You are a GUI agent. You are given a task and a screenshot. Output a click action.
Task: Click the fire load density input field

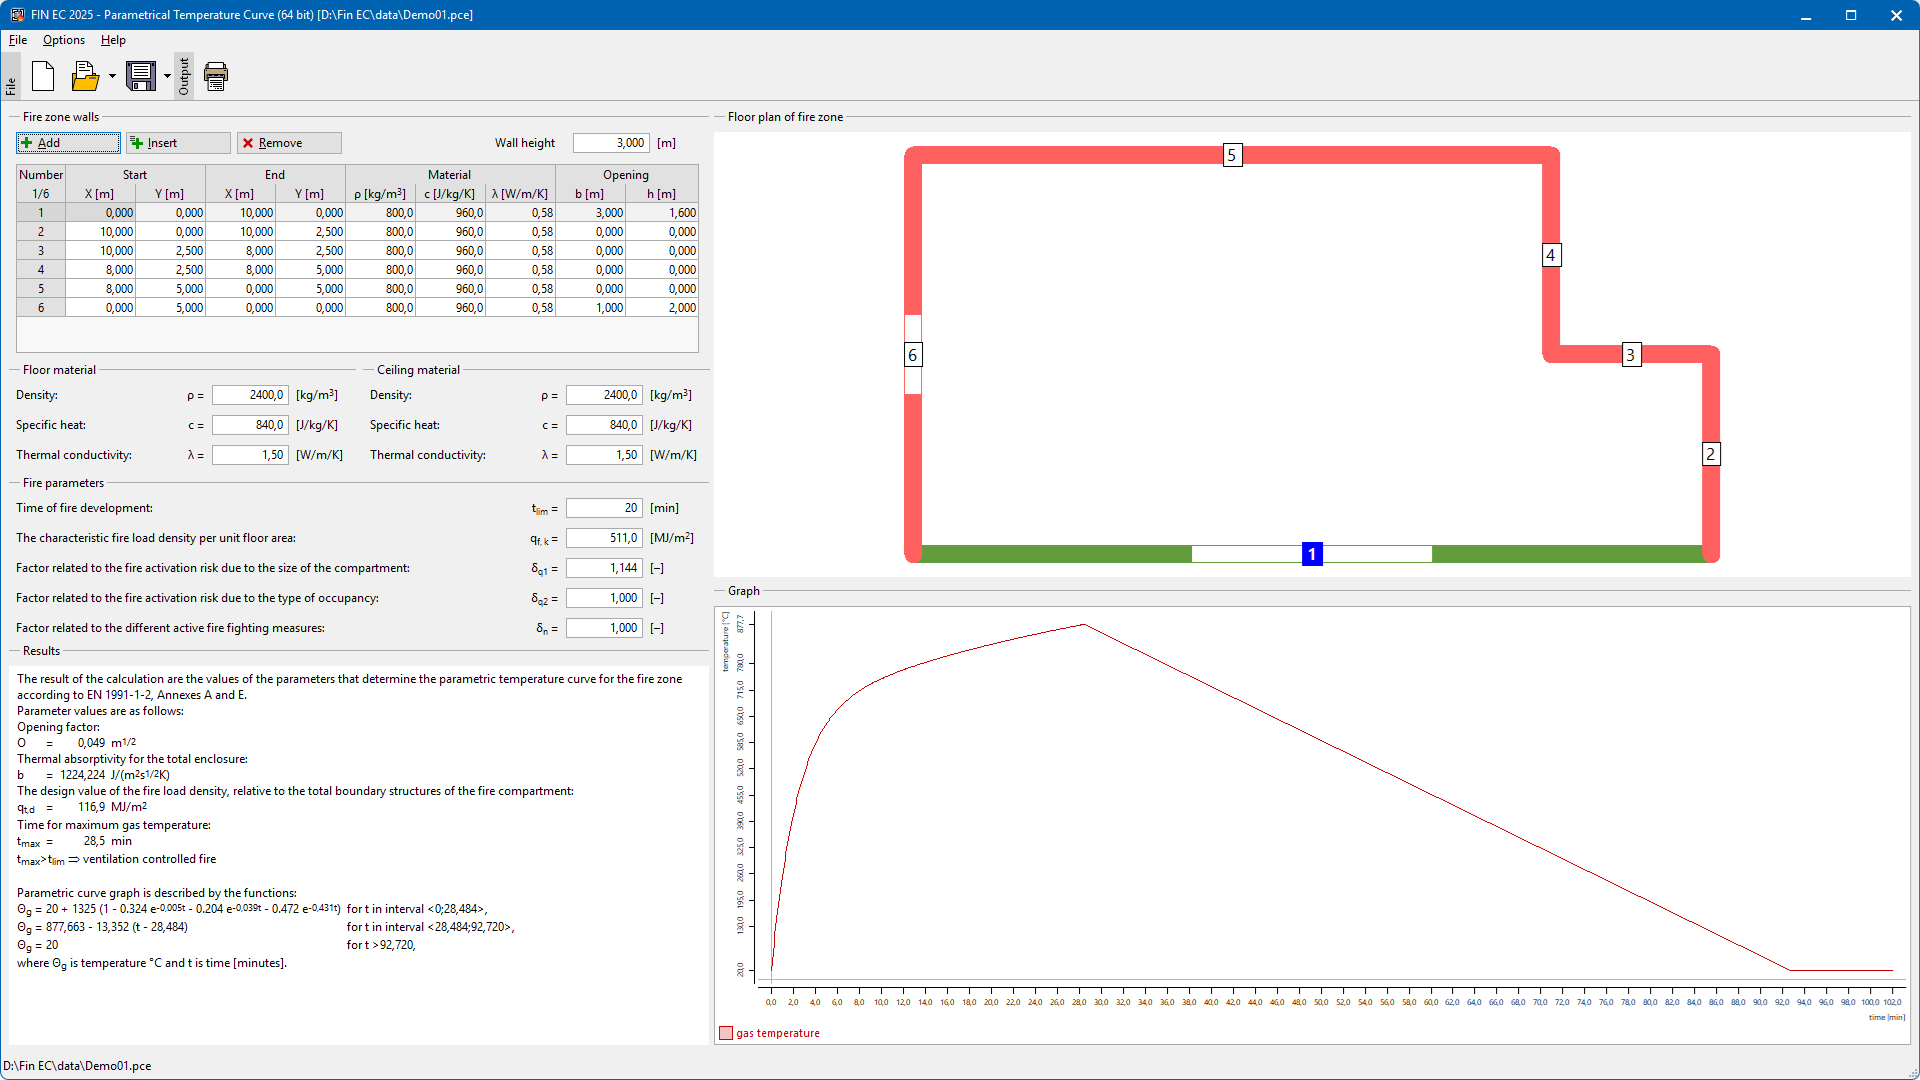tap(604, 538)
